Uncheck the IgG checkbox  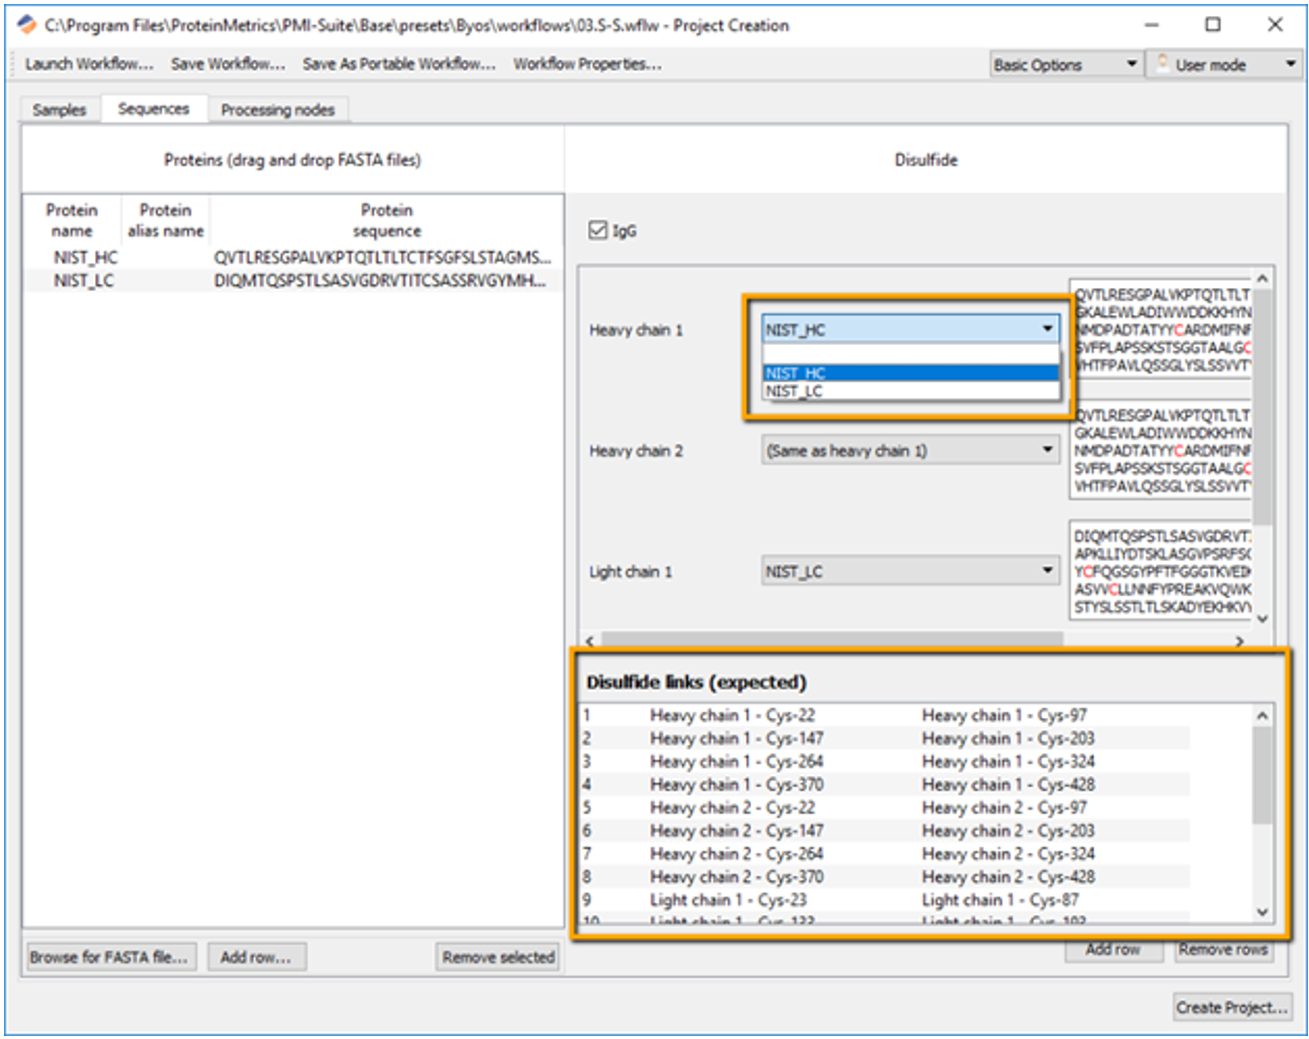[598, 230]
